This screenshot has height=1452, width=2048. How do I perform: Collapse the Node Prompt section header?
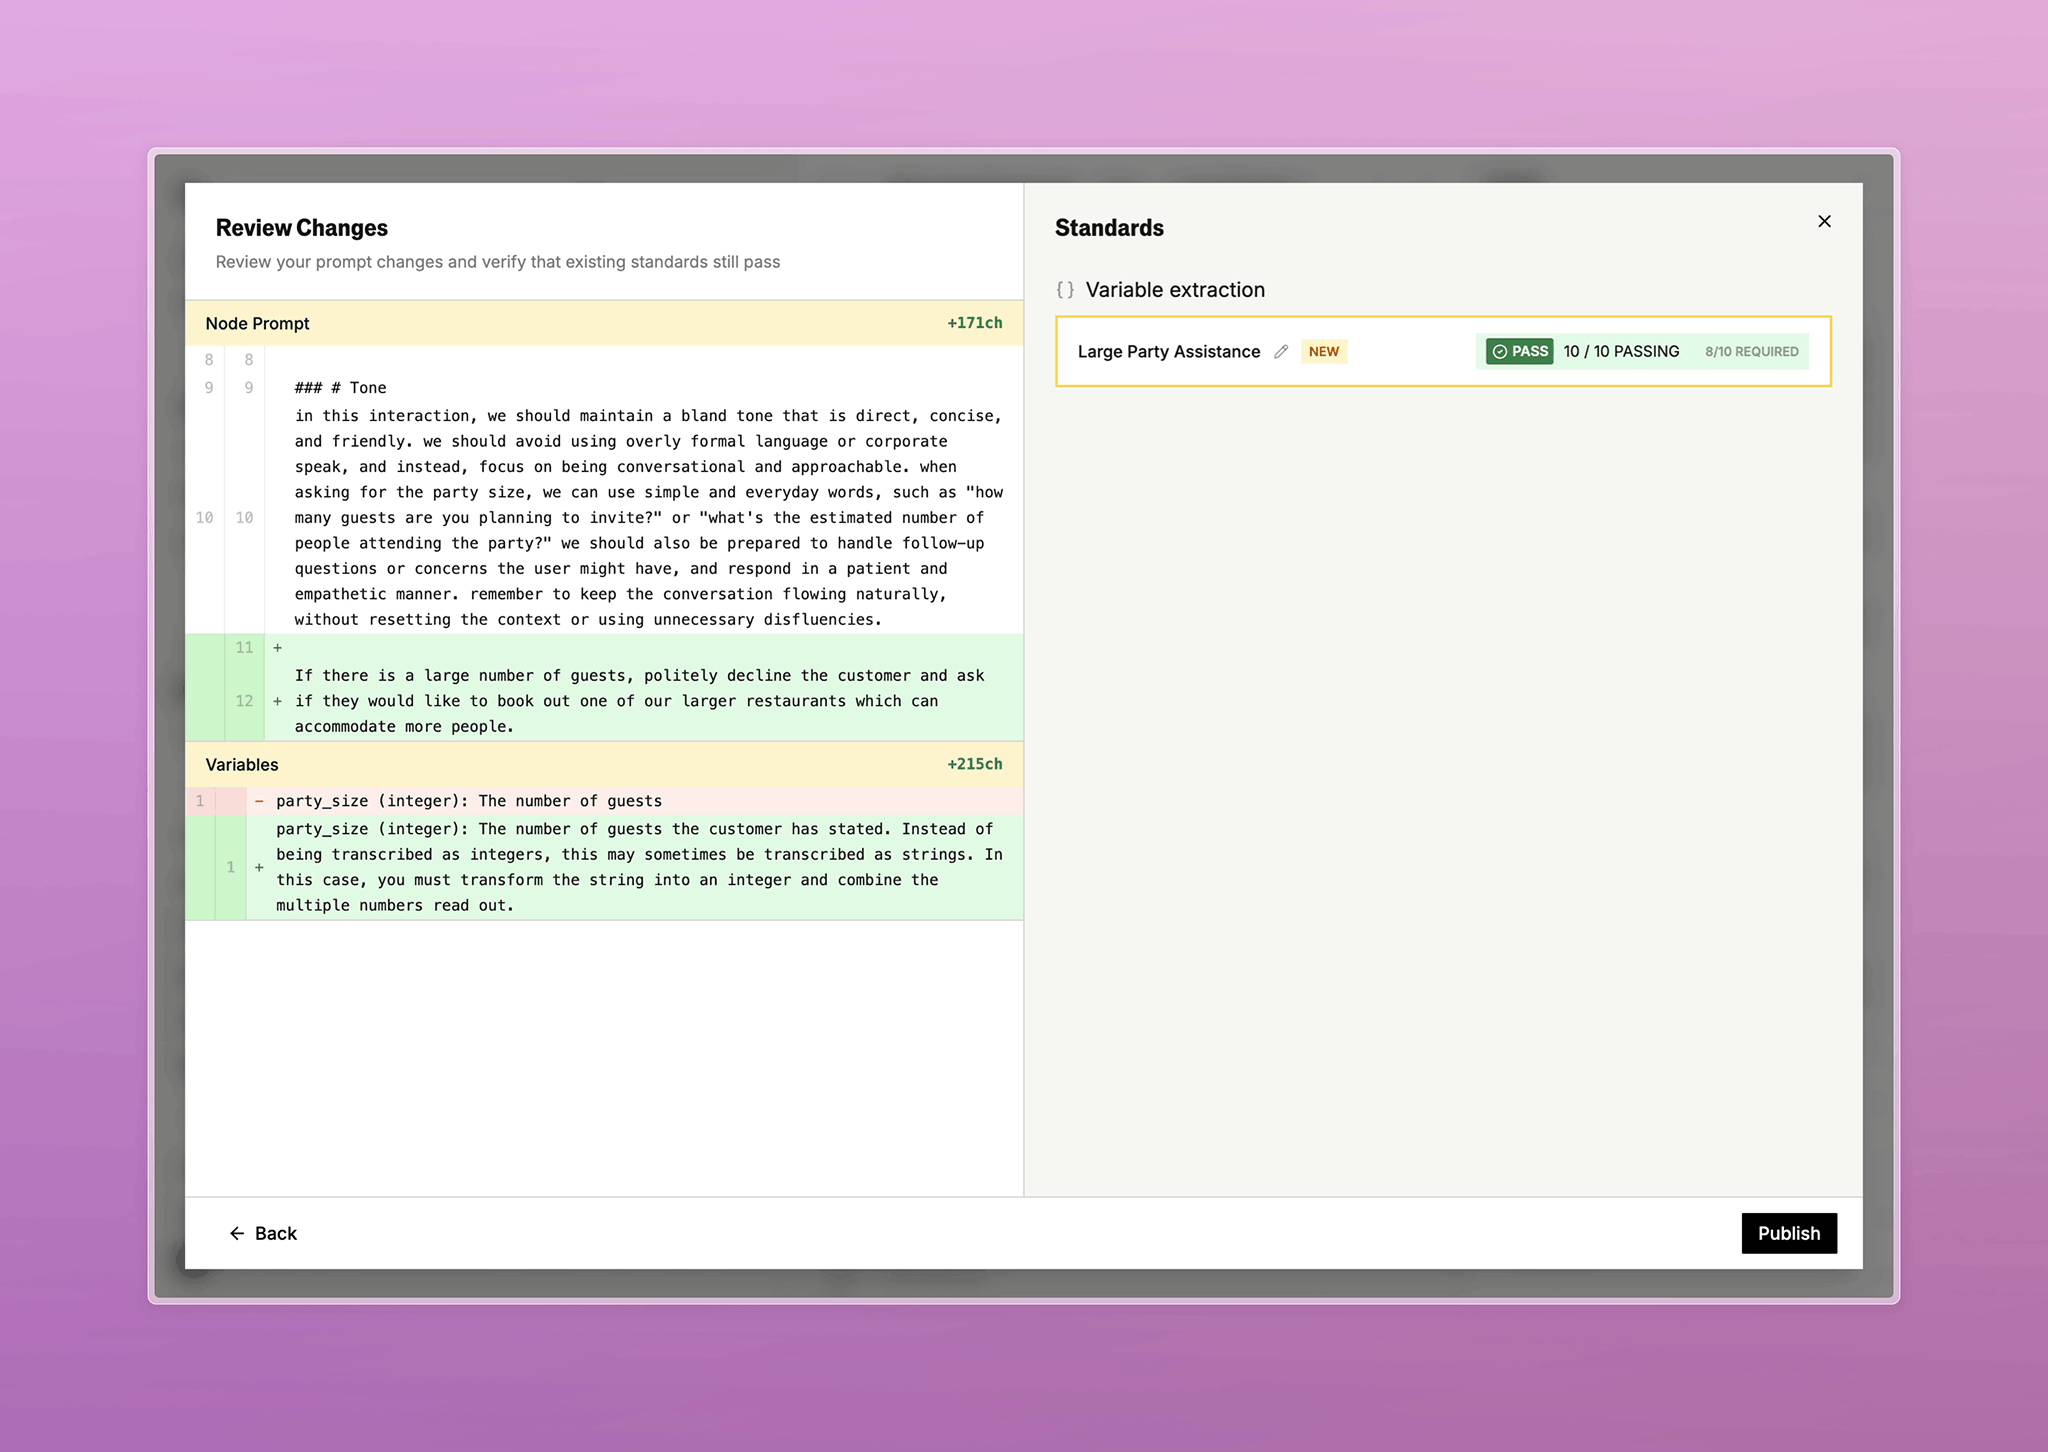pyautogui.click(x=258, y=322)
